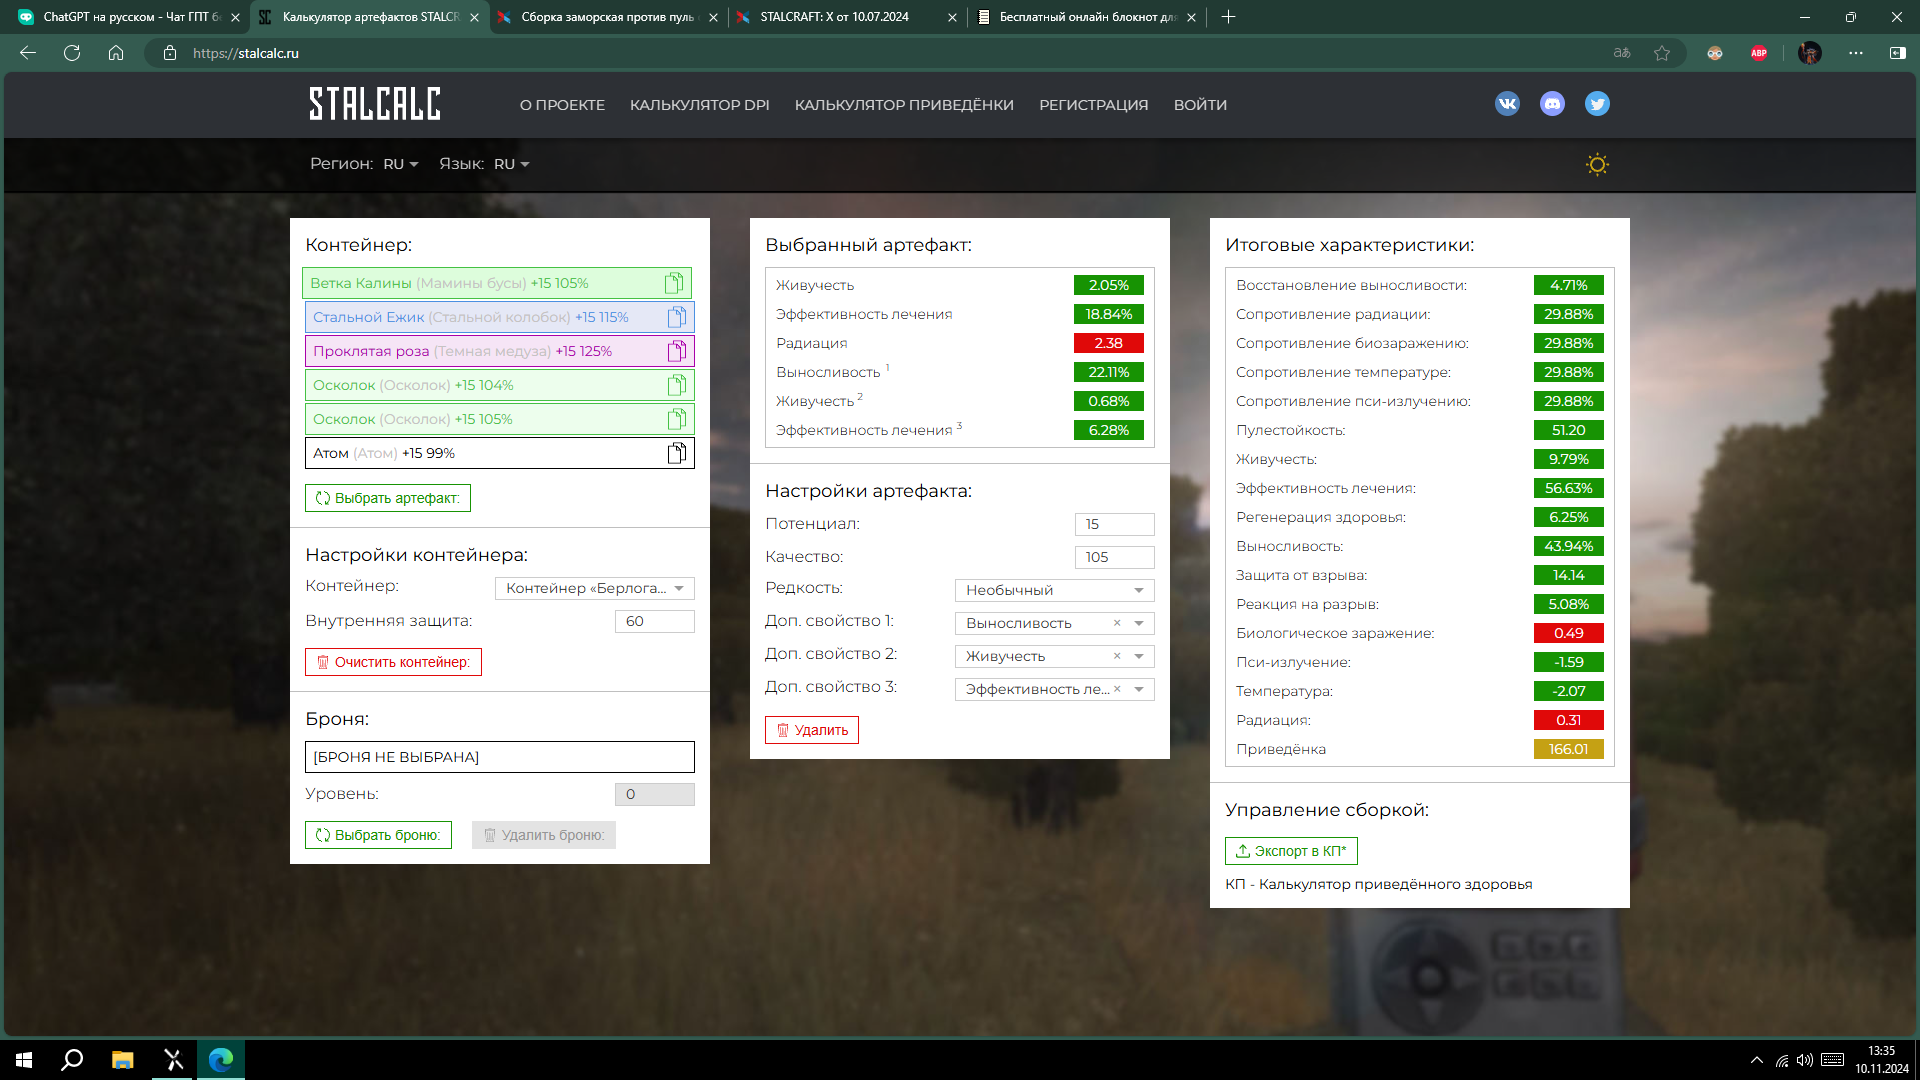Go back in browser history
Screen dimensions: 1920x1080
point(28,53)
